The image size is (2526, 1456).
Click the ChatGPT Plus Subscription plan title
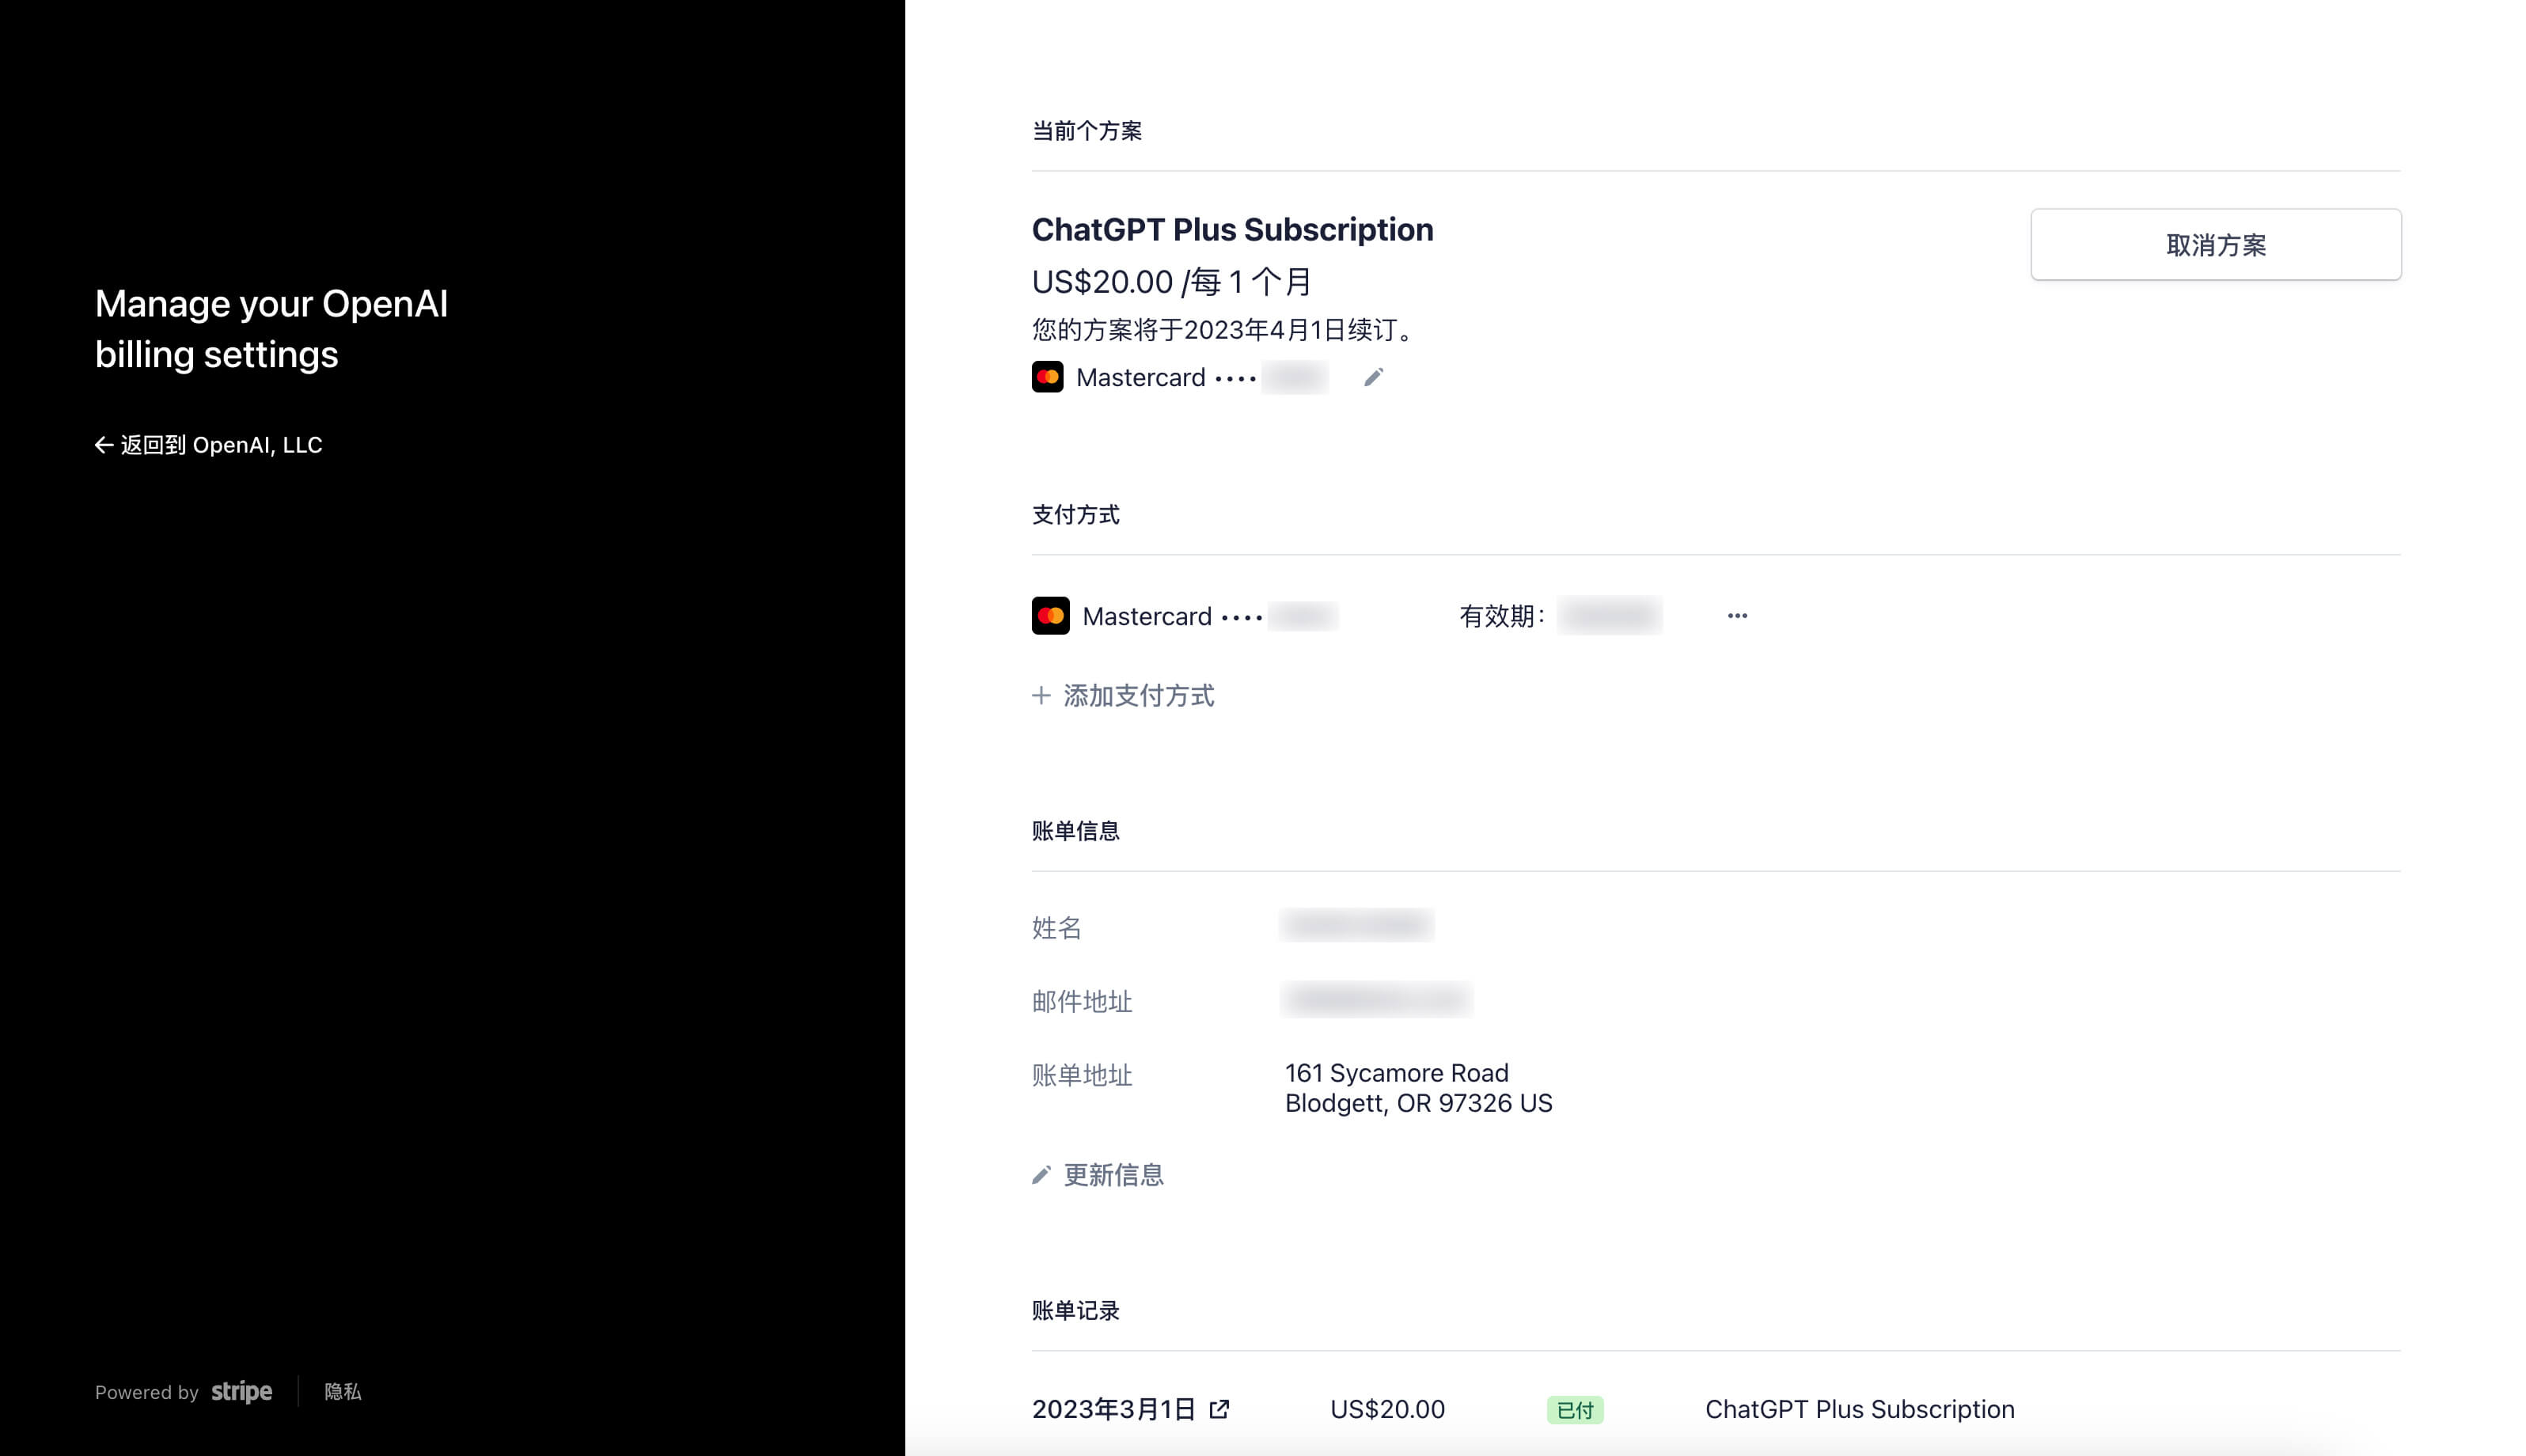(x=1232, y=230)
